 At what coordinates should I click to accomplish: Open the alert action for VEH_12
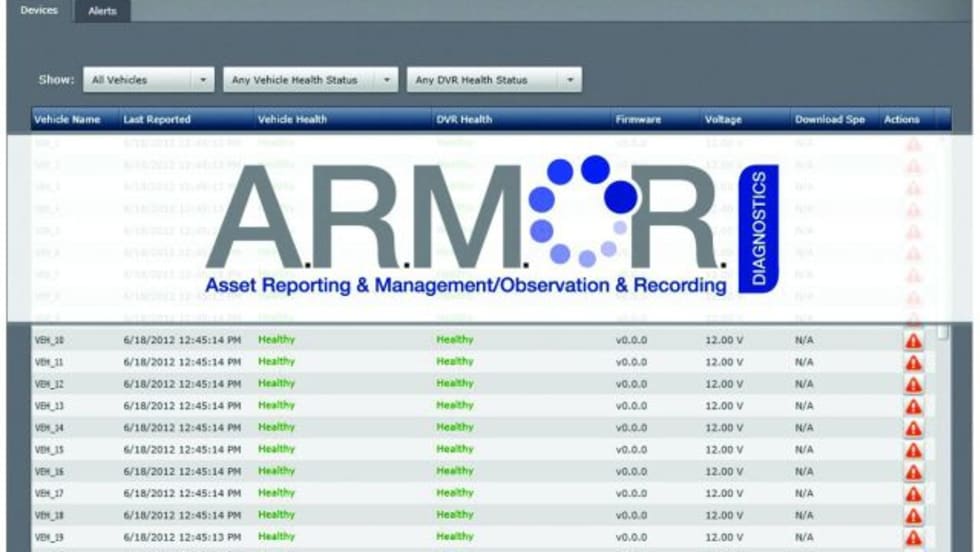click(x=913, y=385)
